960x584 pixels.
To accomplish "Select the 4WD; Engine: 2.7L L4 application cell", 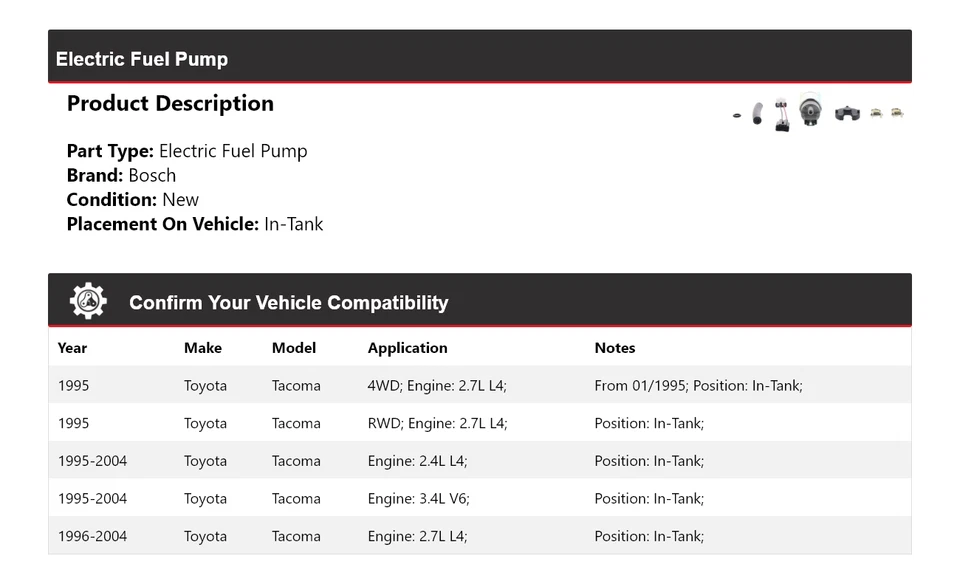I will click(437, 385).
